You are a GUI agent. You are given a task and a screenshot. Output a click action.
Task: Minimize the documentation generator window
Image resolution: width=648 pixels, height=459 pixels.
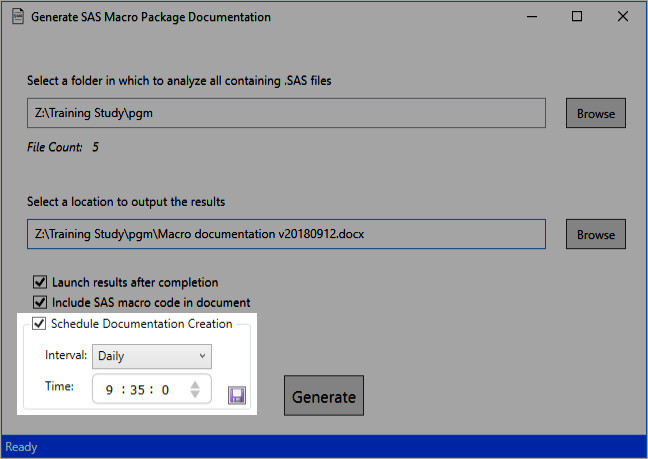click(530, 17)
